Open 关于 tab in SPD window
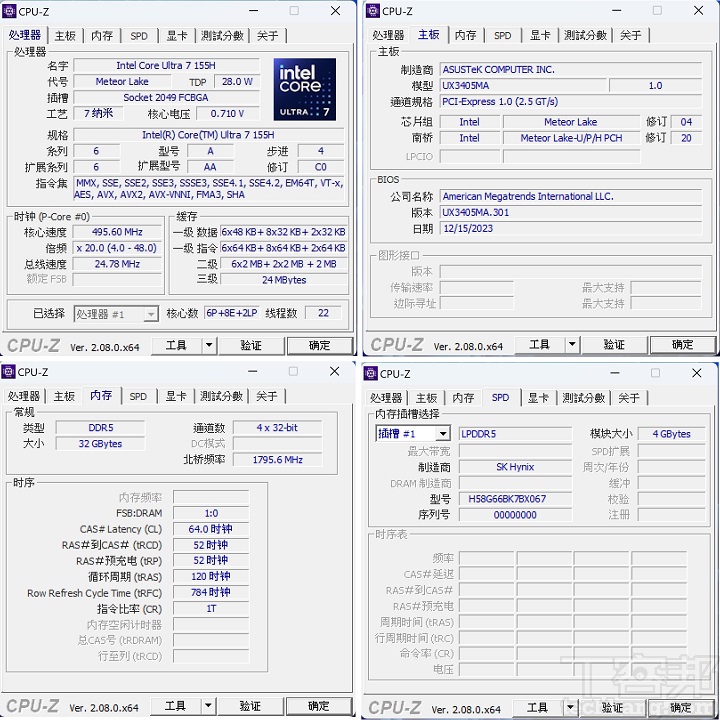720x720 pixels. 629,398
